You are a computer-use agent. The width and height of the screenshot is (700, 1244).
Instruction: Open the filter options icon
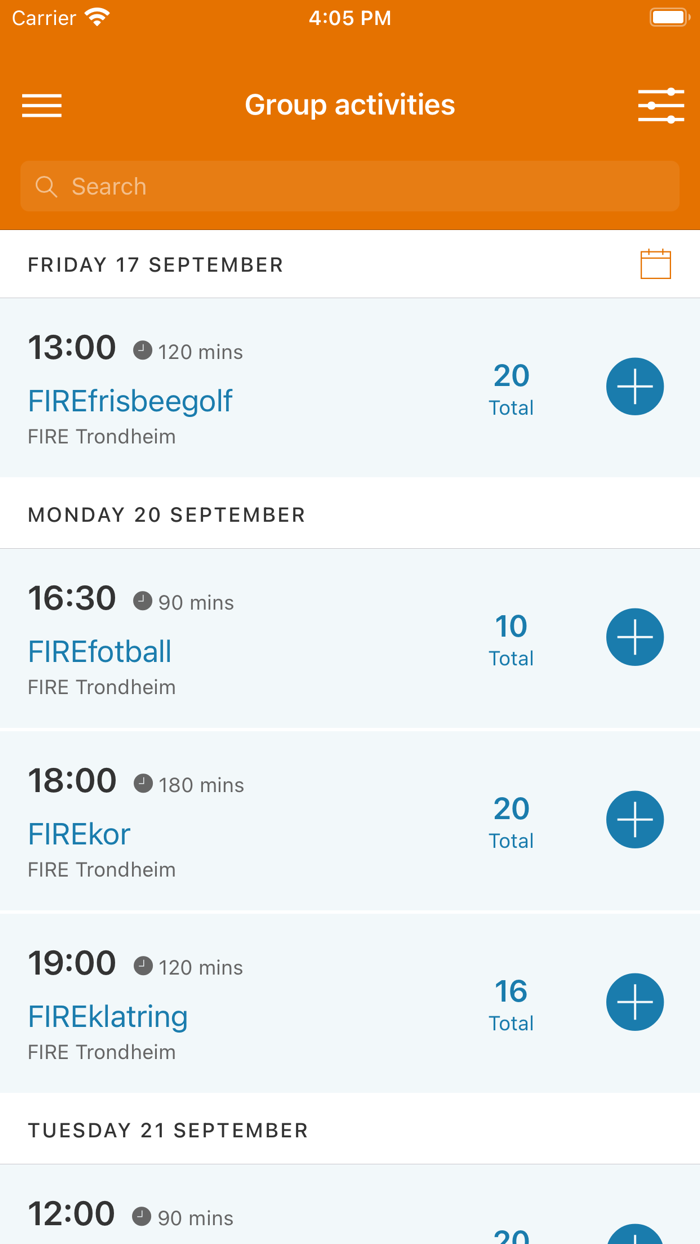pyautogui.click(x=661, y=105)
